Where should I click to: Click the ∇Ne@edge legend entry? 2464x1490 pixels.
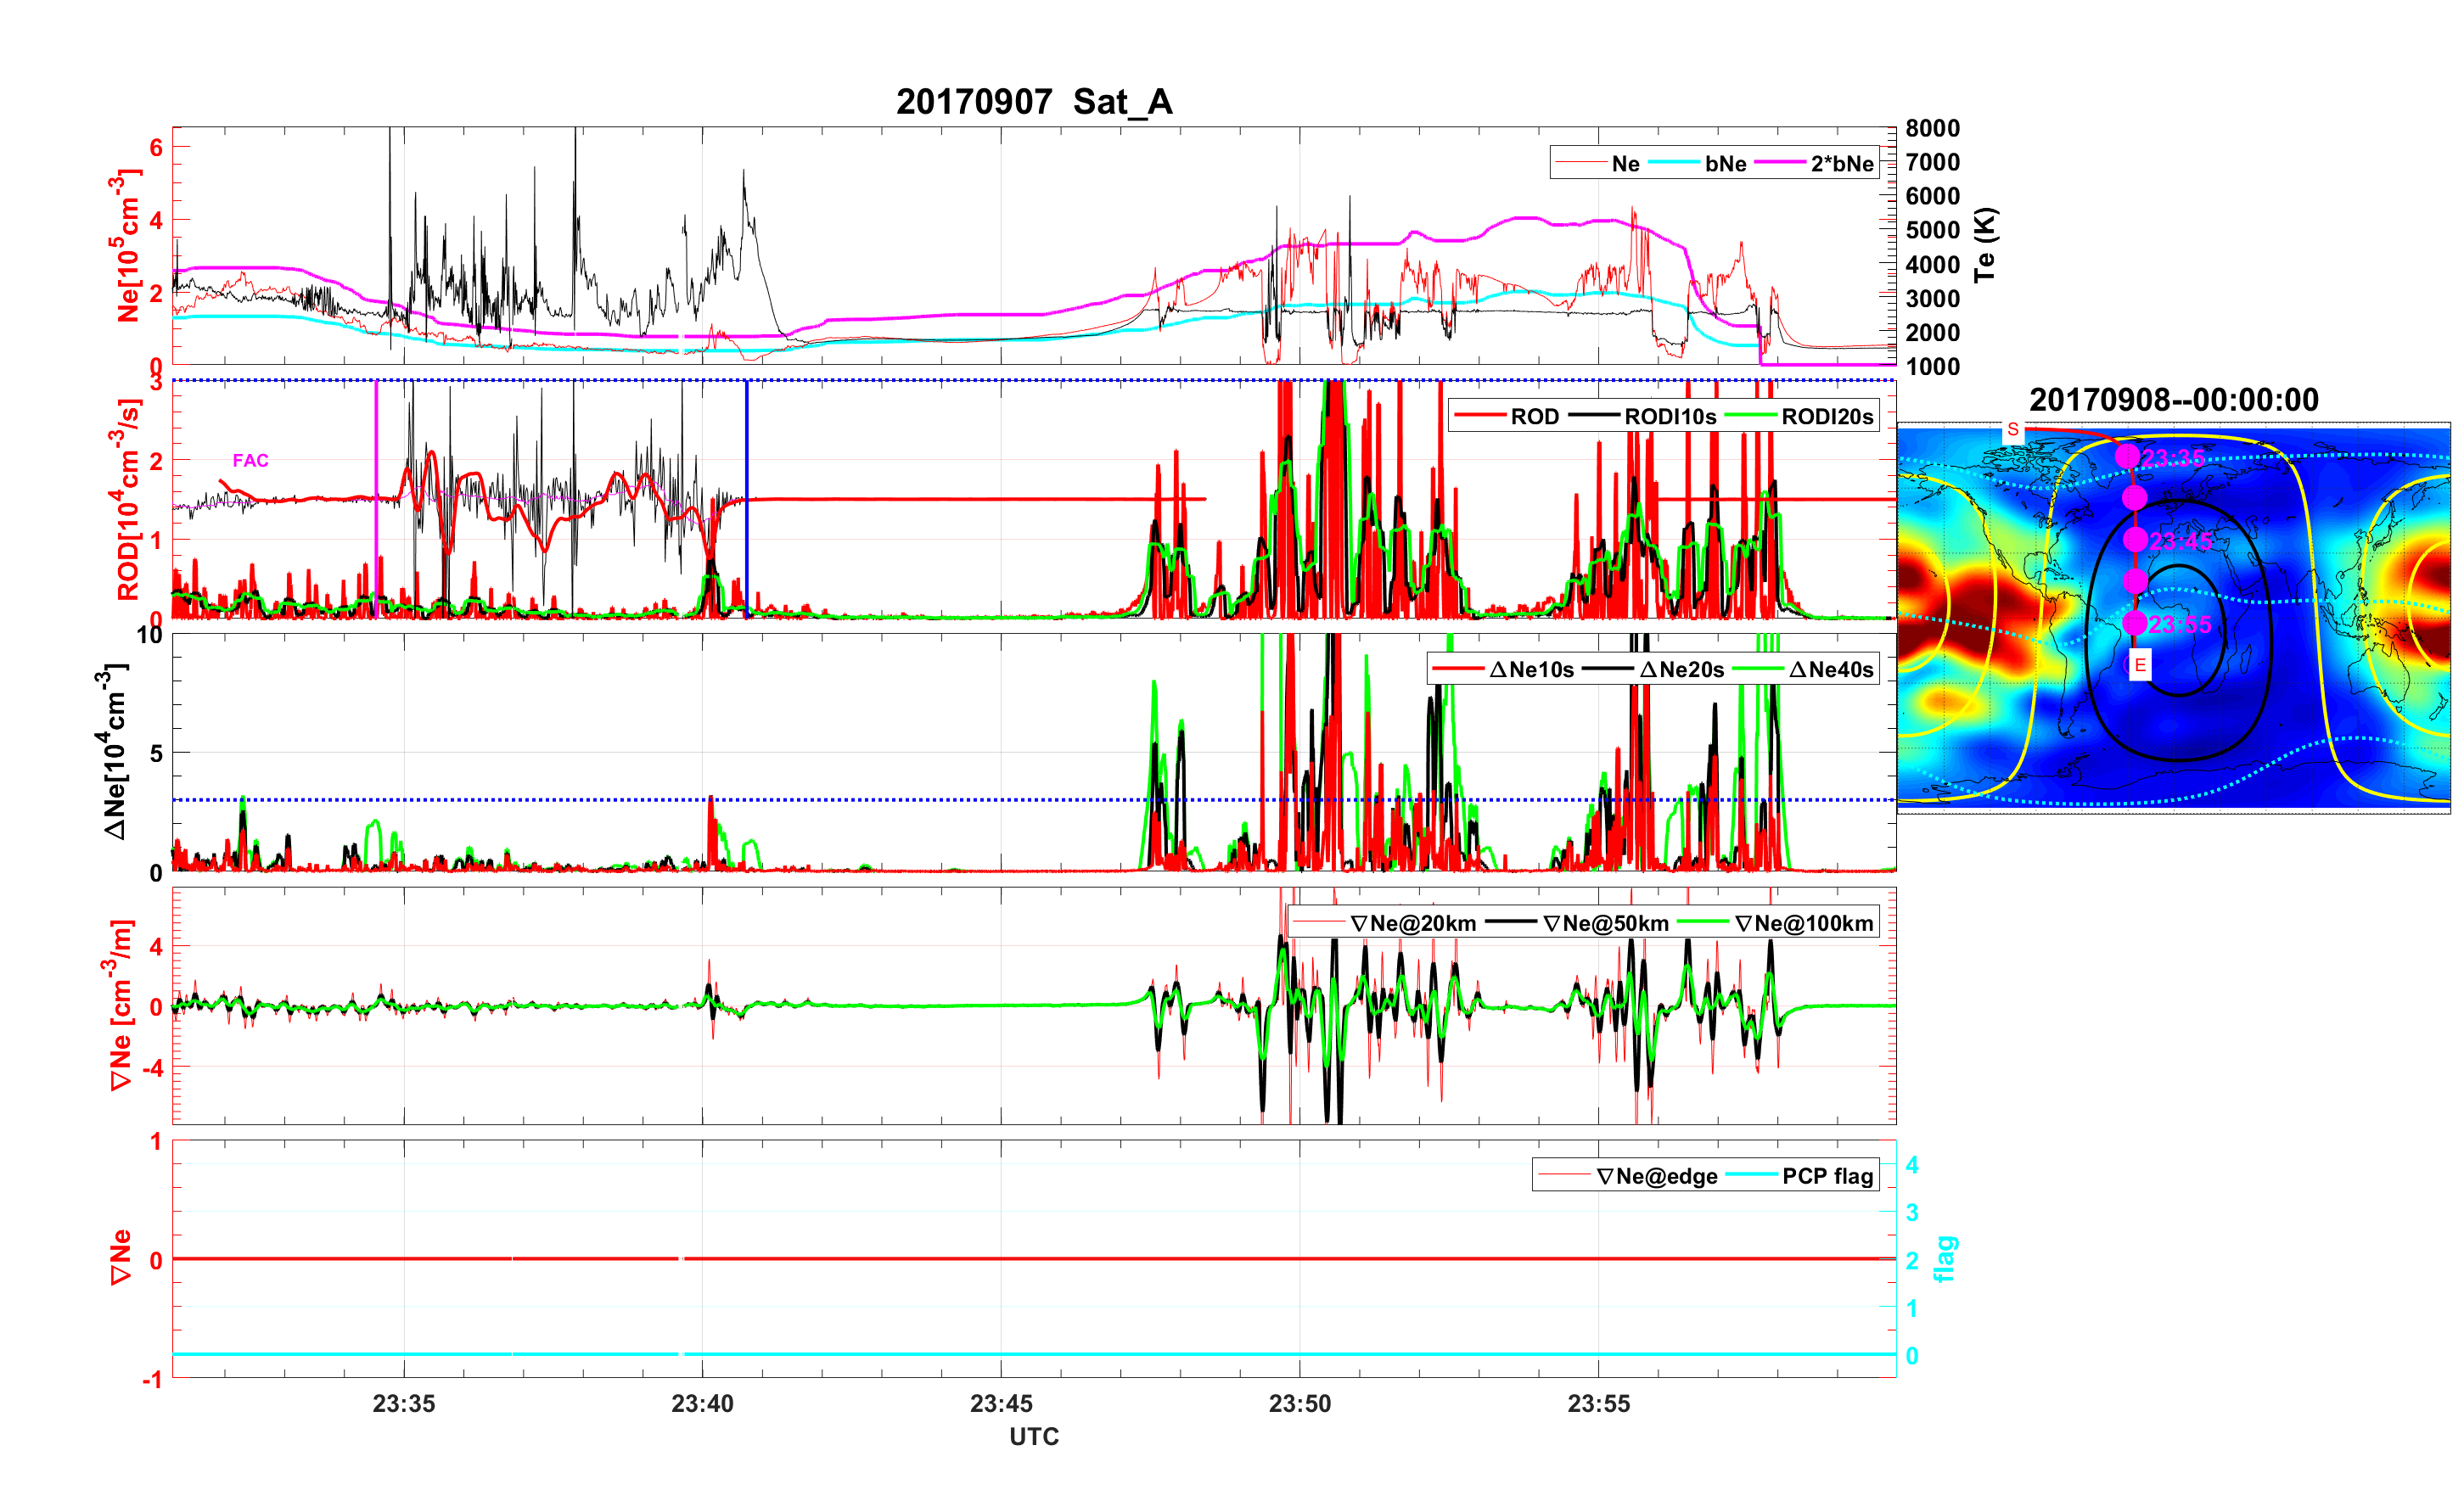click(1656, 1176)
